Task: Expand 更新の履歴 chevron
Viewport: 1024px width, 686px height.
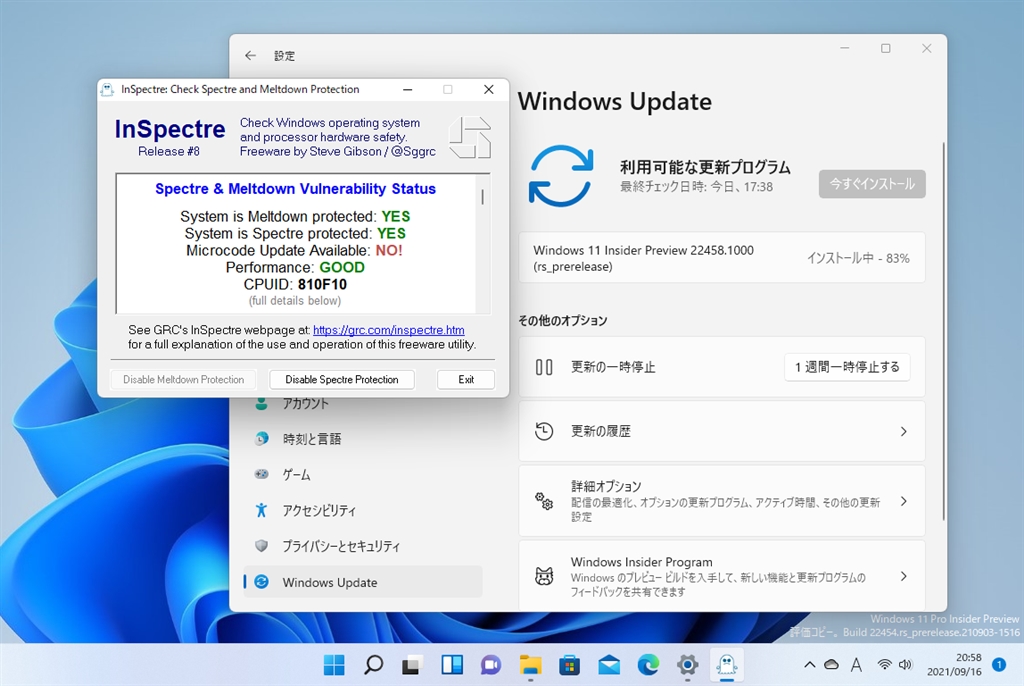Action: point(903,431)
